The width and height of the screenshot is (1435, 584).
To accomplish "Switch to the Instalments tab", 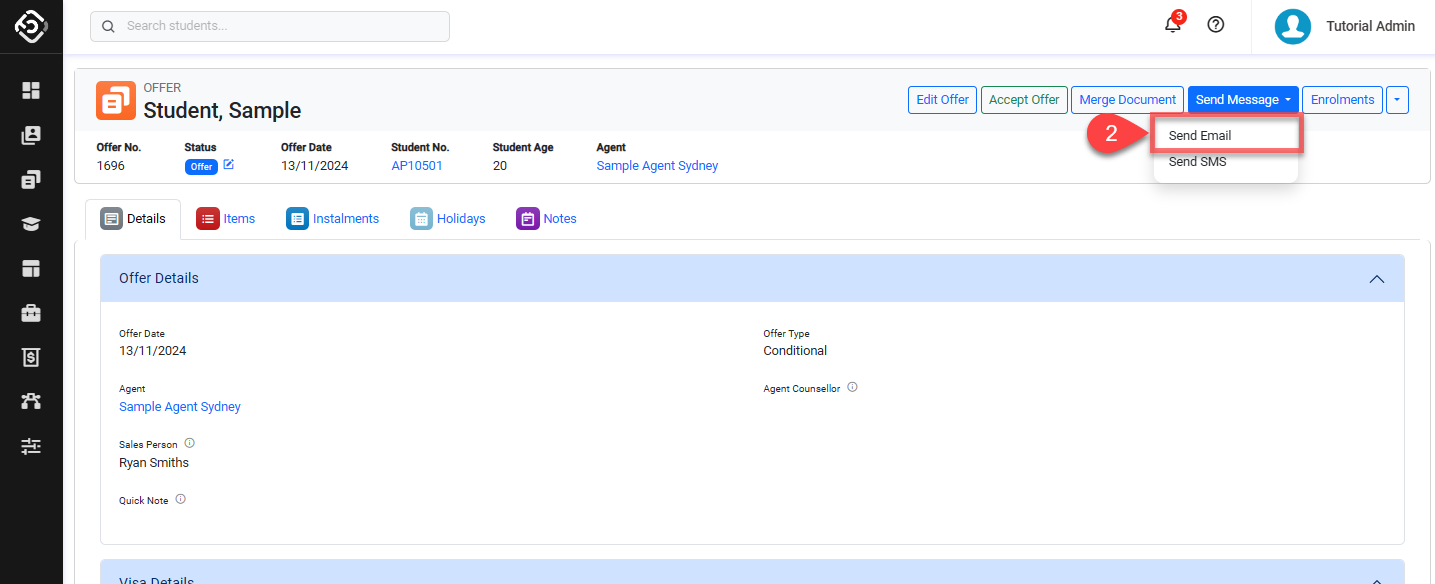I will point(333,219).
